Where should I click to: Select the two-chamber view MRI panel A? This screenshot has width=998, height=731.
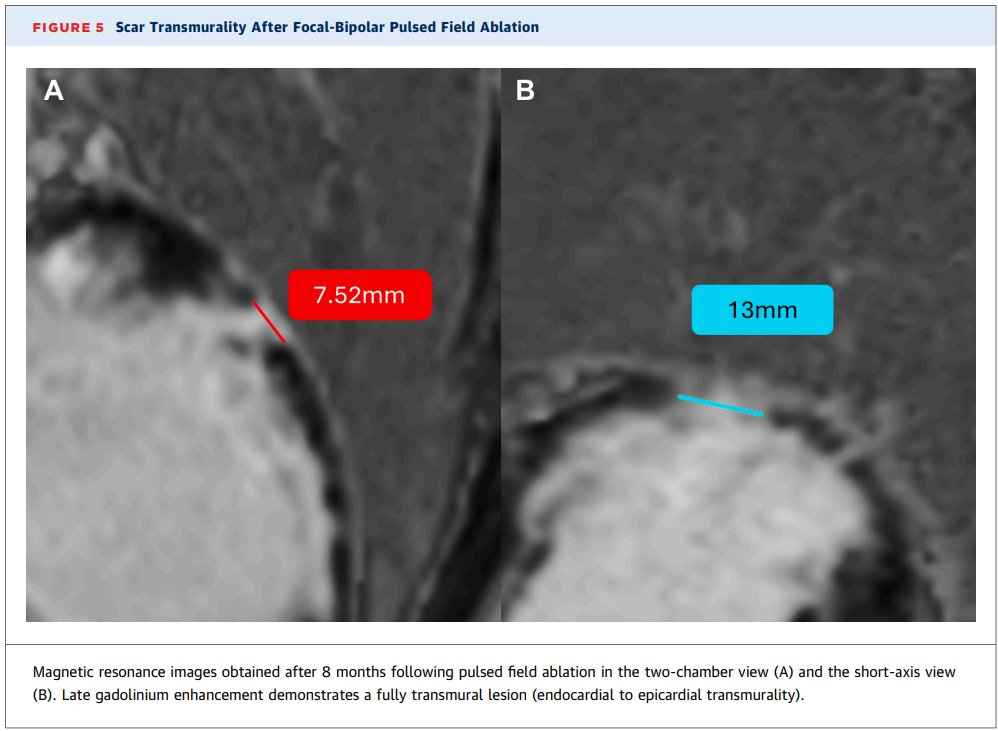click(264, 345)
